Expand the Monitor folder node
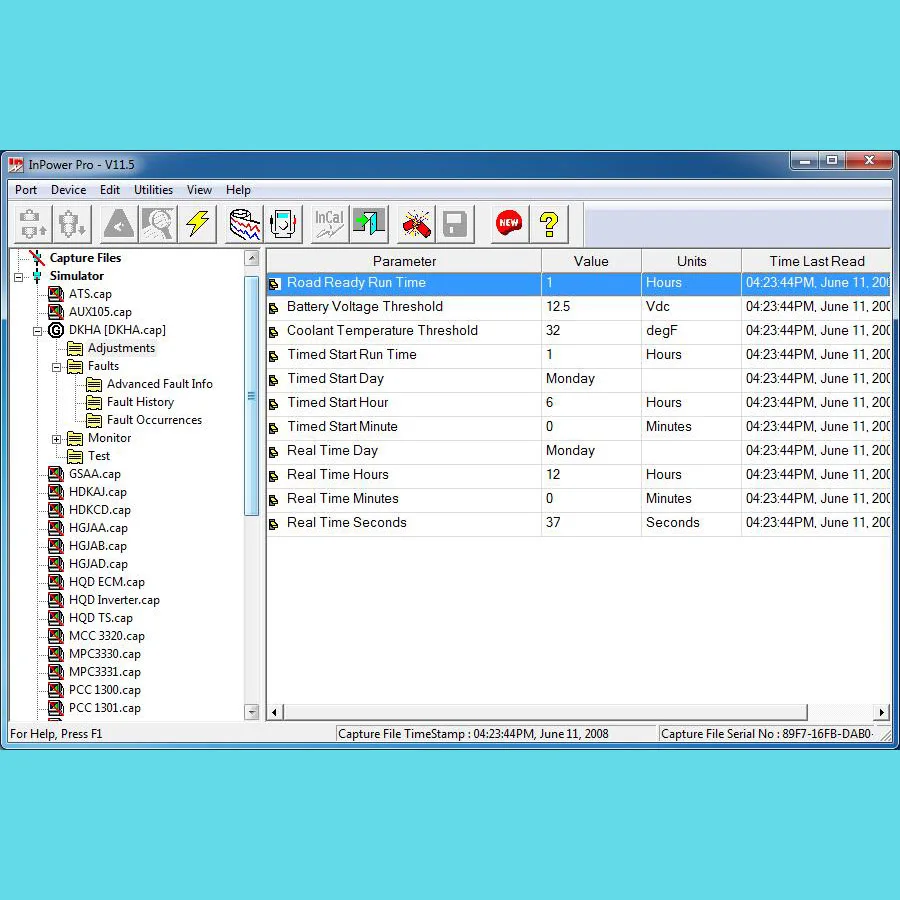900x900 pixels. click(57, 438)
